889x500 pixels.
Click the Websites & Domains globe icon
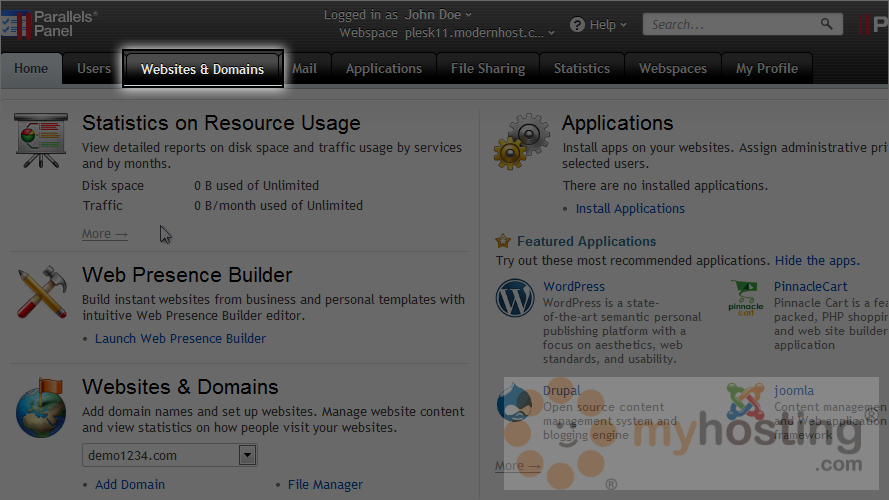pos(41,408)
